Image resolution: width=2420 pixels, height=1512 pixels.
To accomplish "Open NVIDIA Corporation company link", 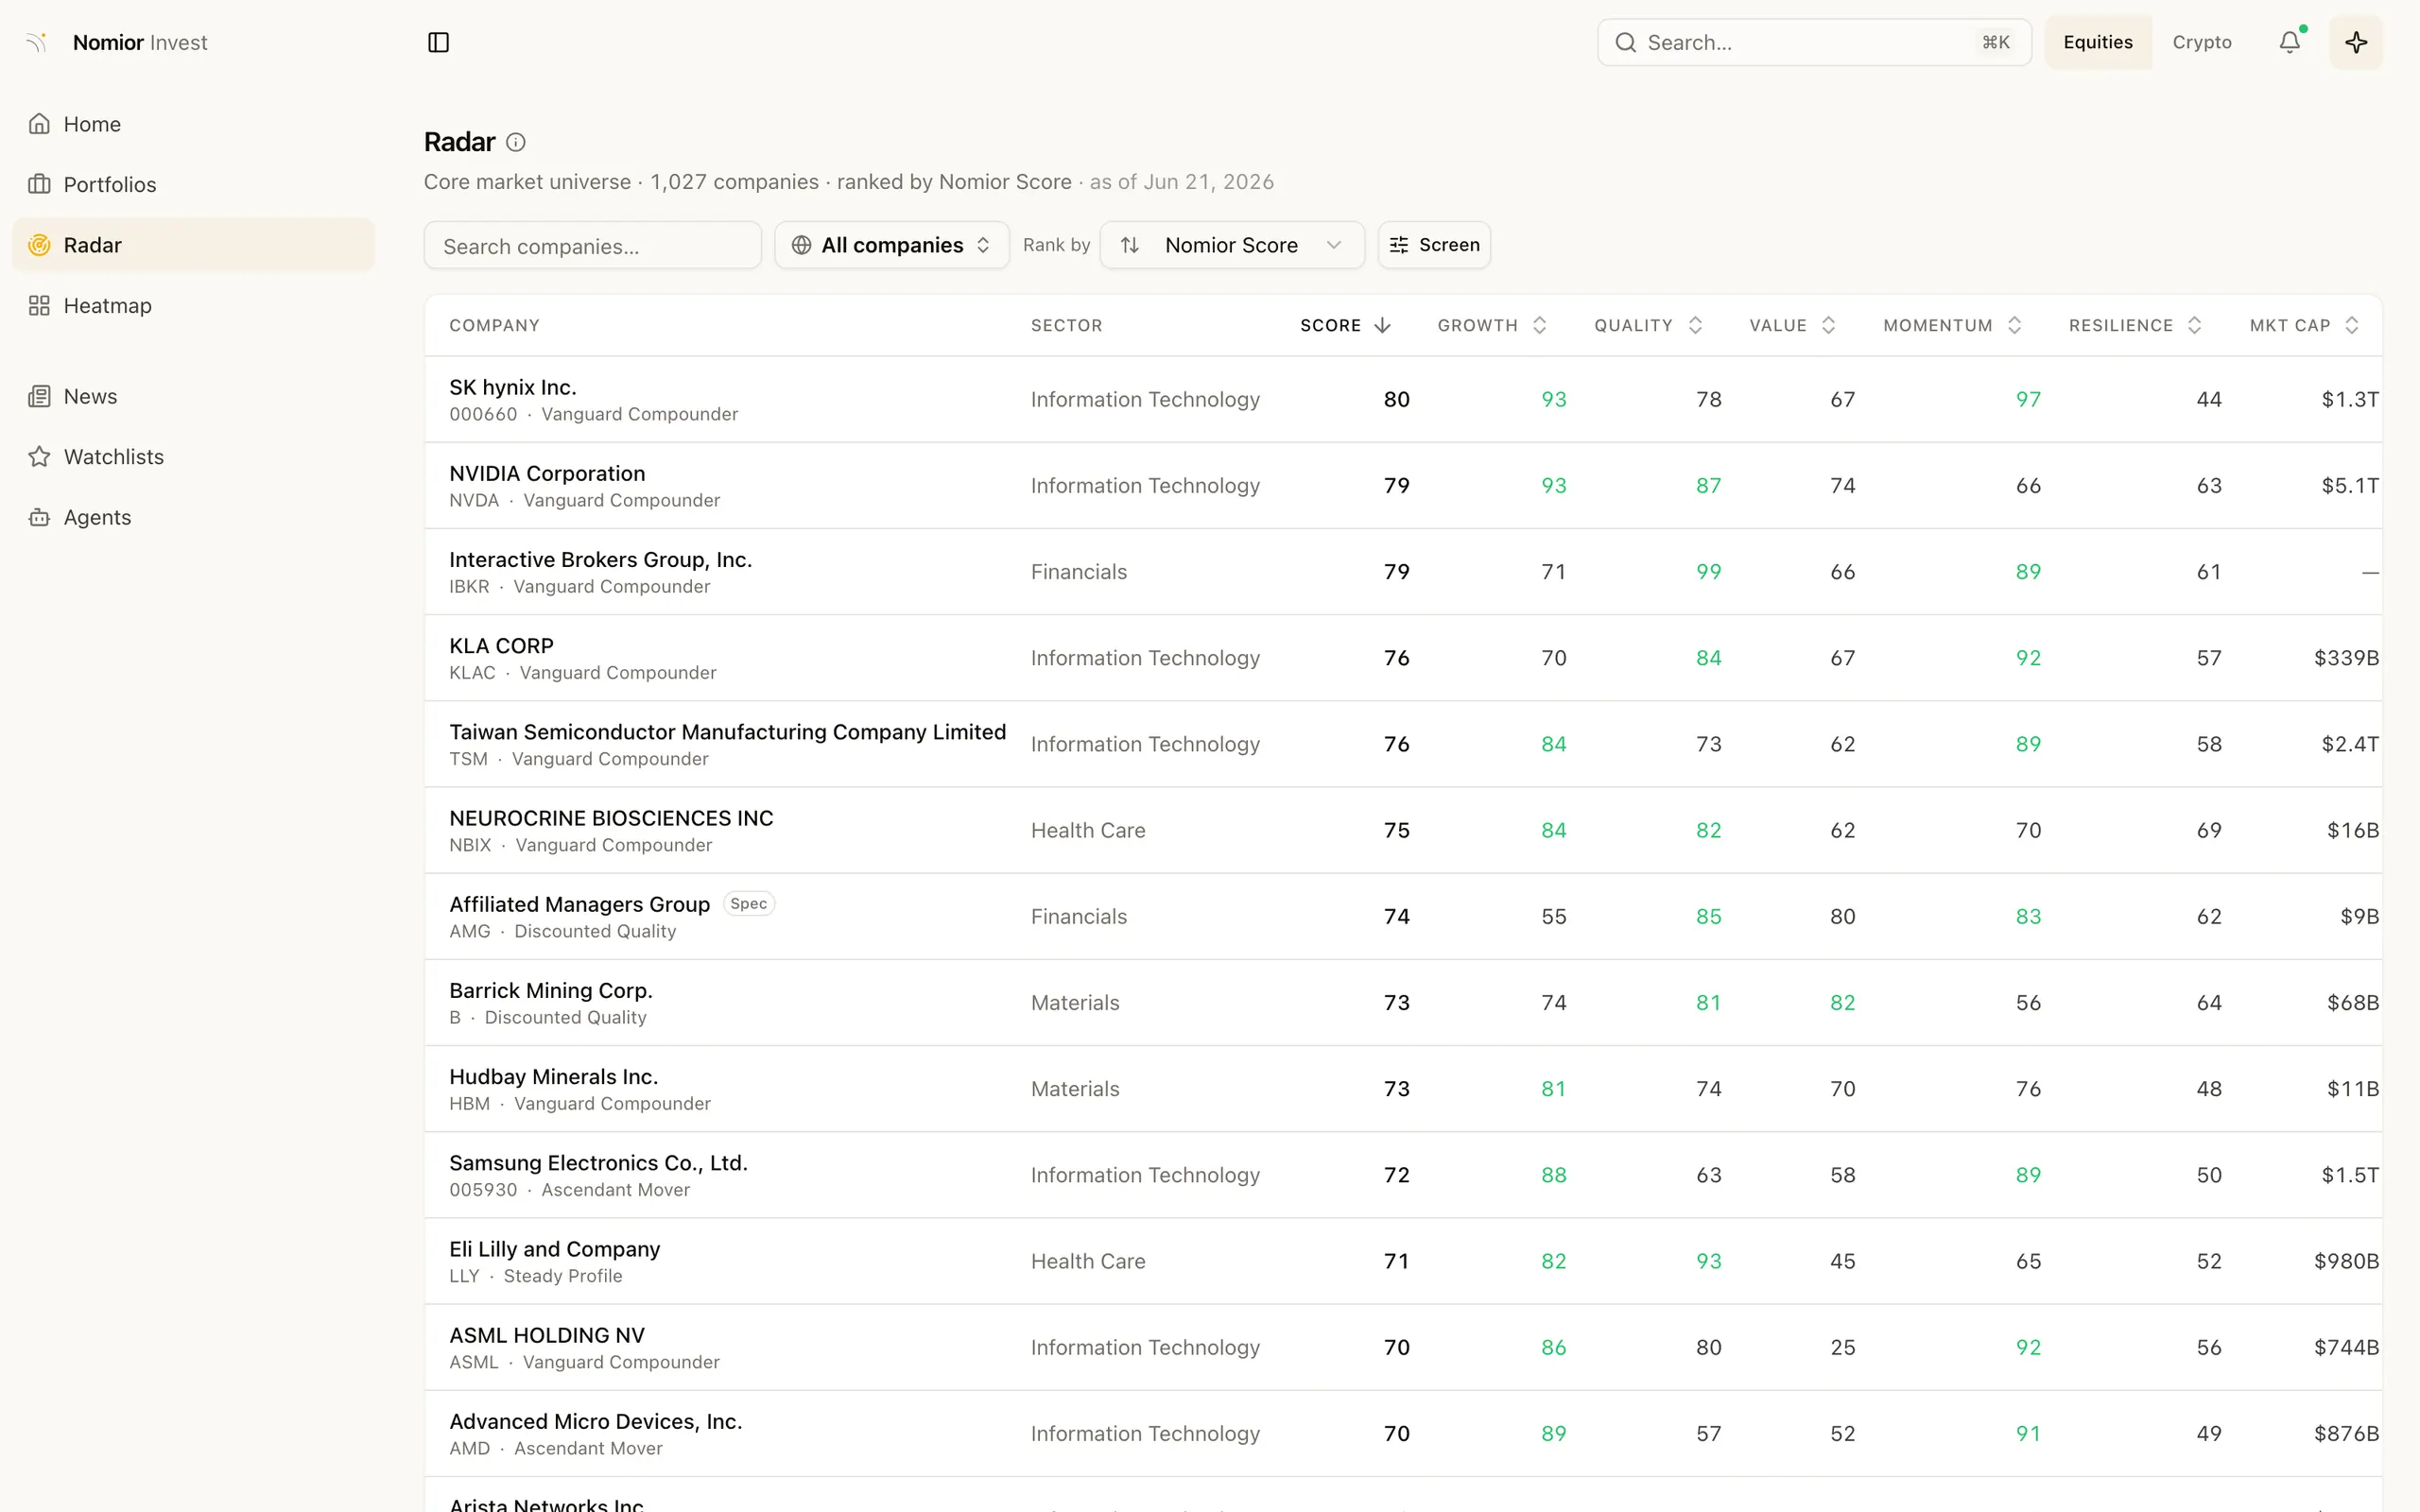I will pyautogui.click(x=547, y=473).
